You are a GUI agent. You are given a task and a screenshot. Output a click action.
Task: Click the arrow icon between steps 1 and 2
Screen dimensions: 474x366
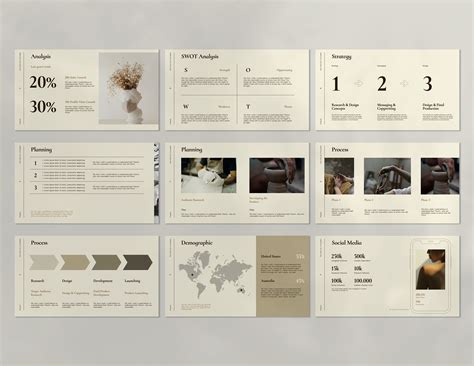[x=359, y=83]
